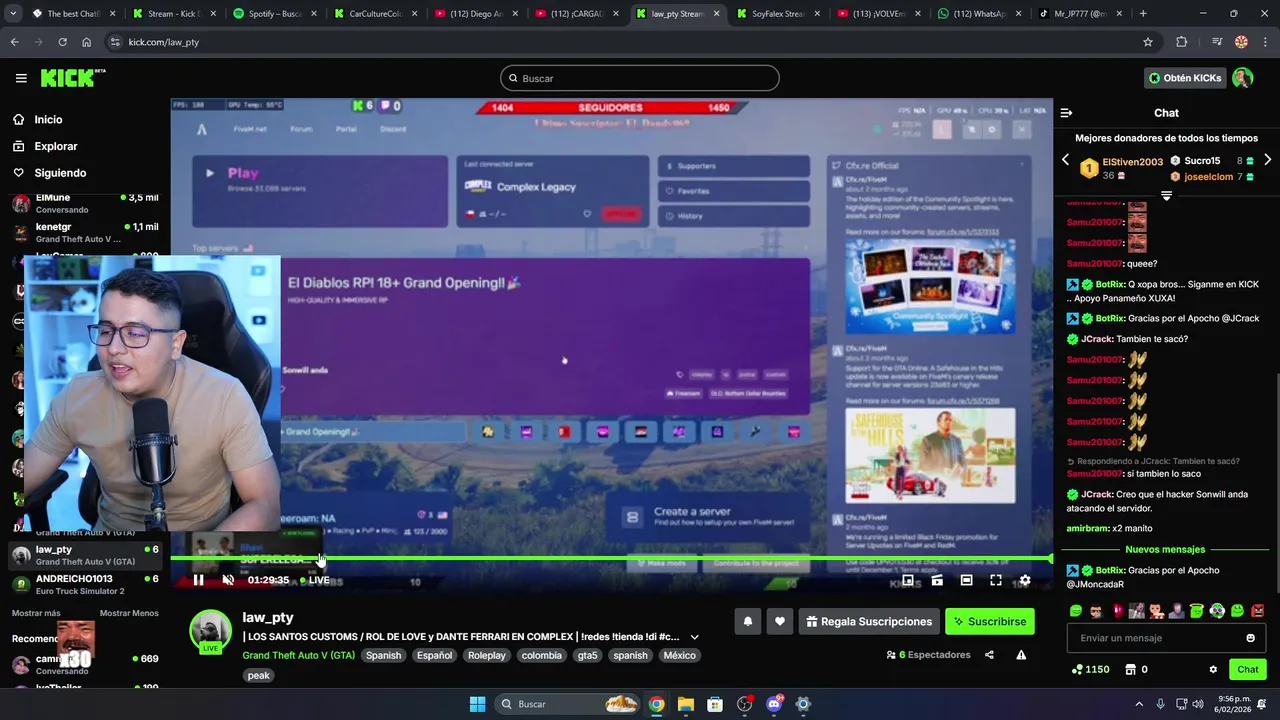The height and width of the screenshot is (720, 1280).
Task: Switch to CarCultureColombia browser tab
Action: (374, 14)
